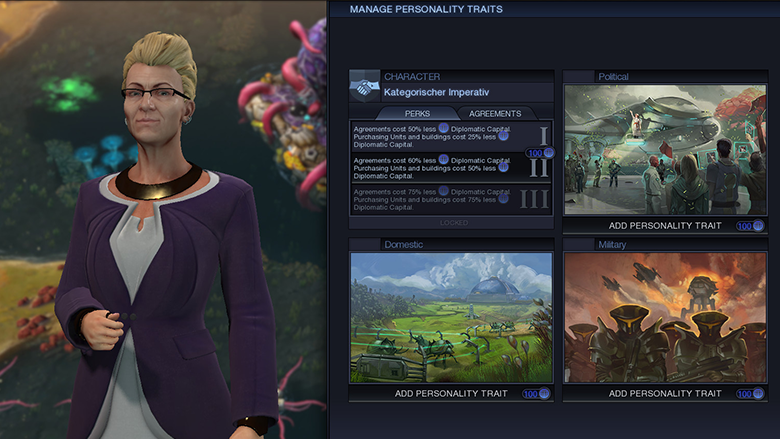
Task: Click the Roman numeral I perk icon
Action: (x=543, y=136)
